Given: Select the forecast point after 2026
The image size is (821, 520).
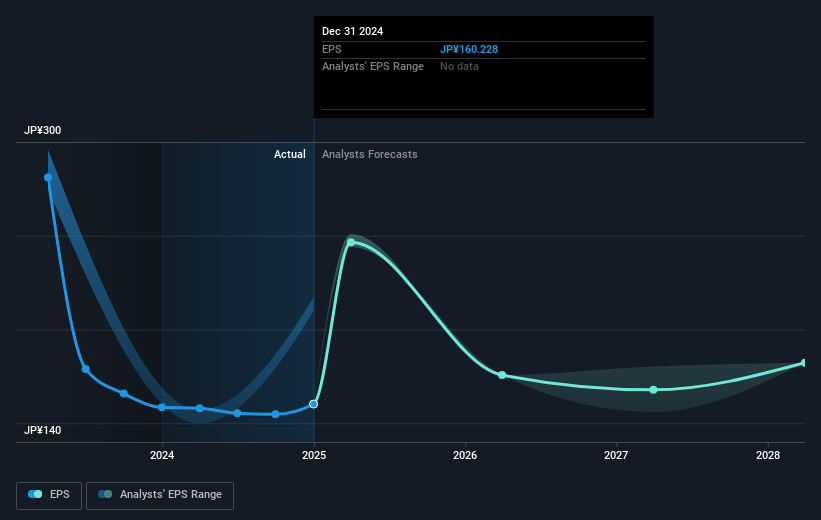Looking at the screenshot, I should (502, 375).
